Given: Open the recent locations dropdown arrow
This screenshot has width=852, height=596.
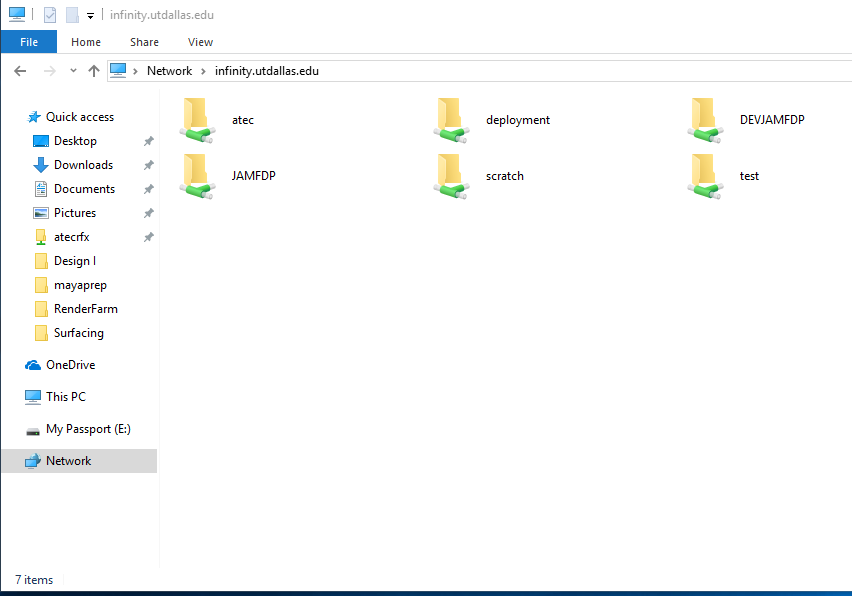Looking at the screenshot, I should [73, 71].
